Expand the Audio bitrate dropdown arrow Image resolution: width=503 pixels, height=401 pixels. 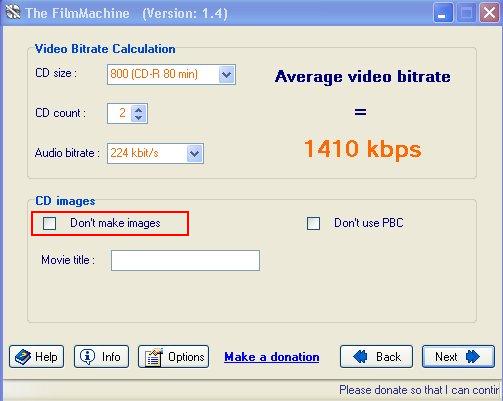(x=194, y=153)
